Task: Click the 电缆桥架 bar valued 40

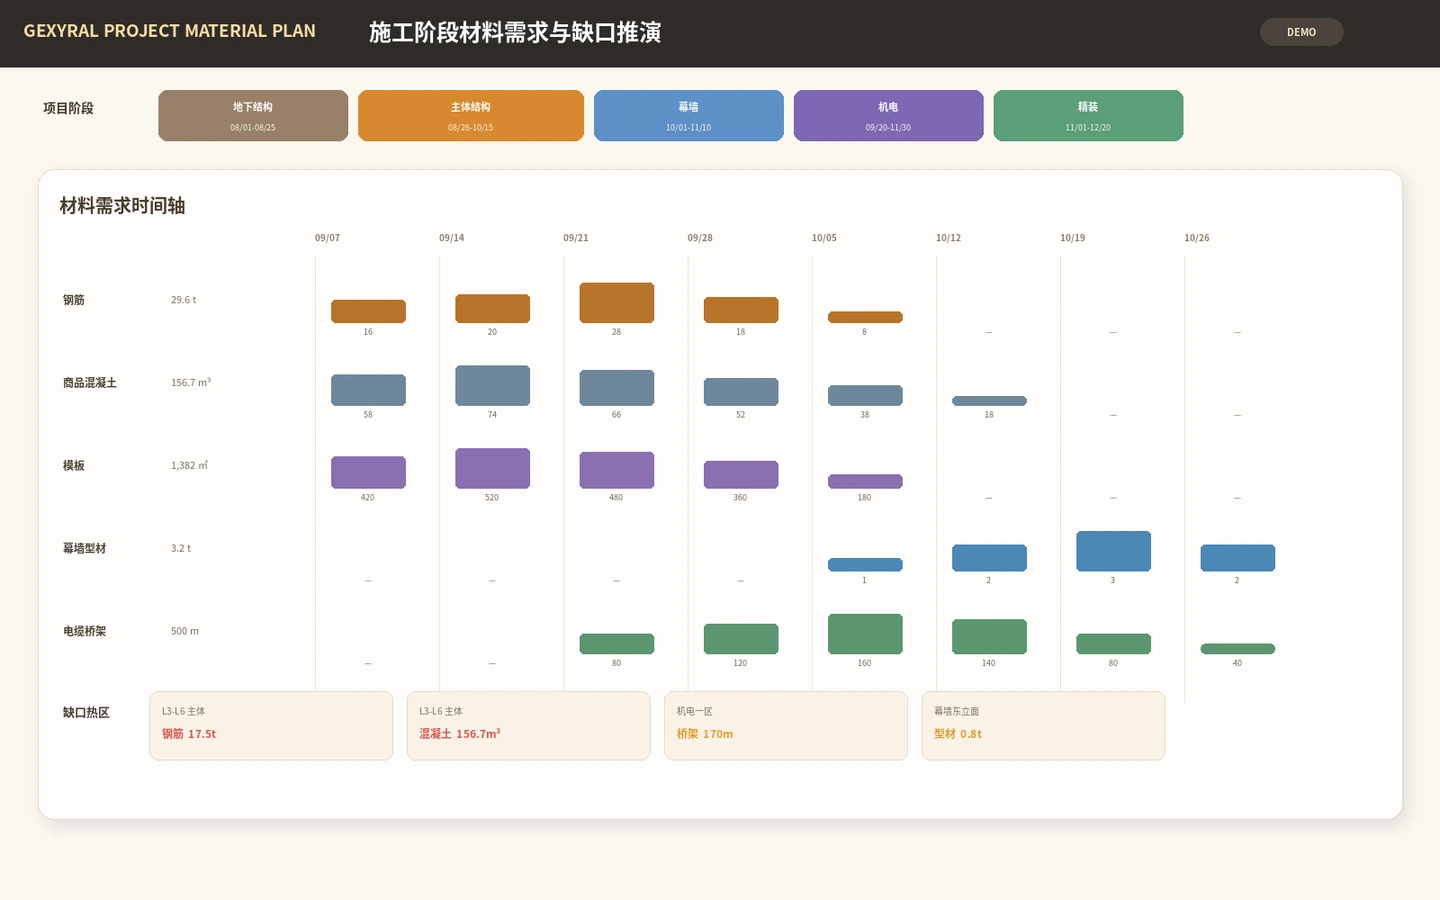Action: [x=1238, y=649]
